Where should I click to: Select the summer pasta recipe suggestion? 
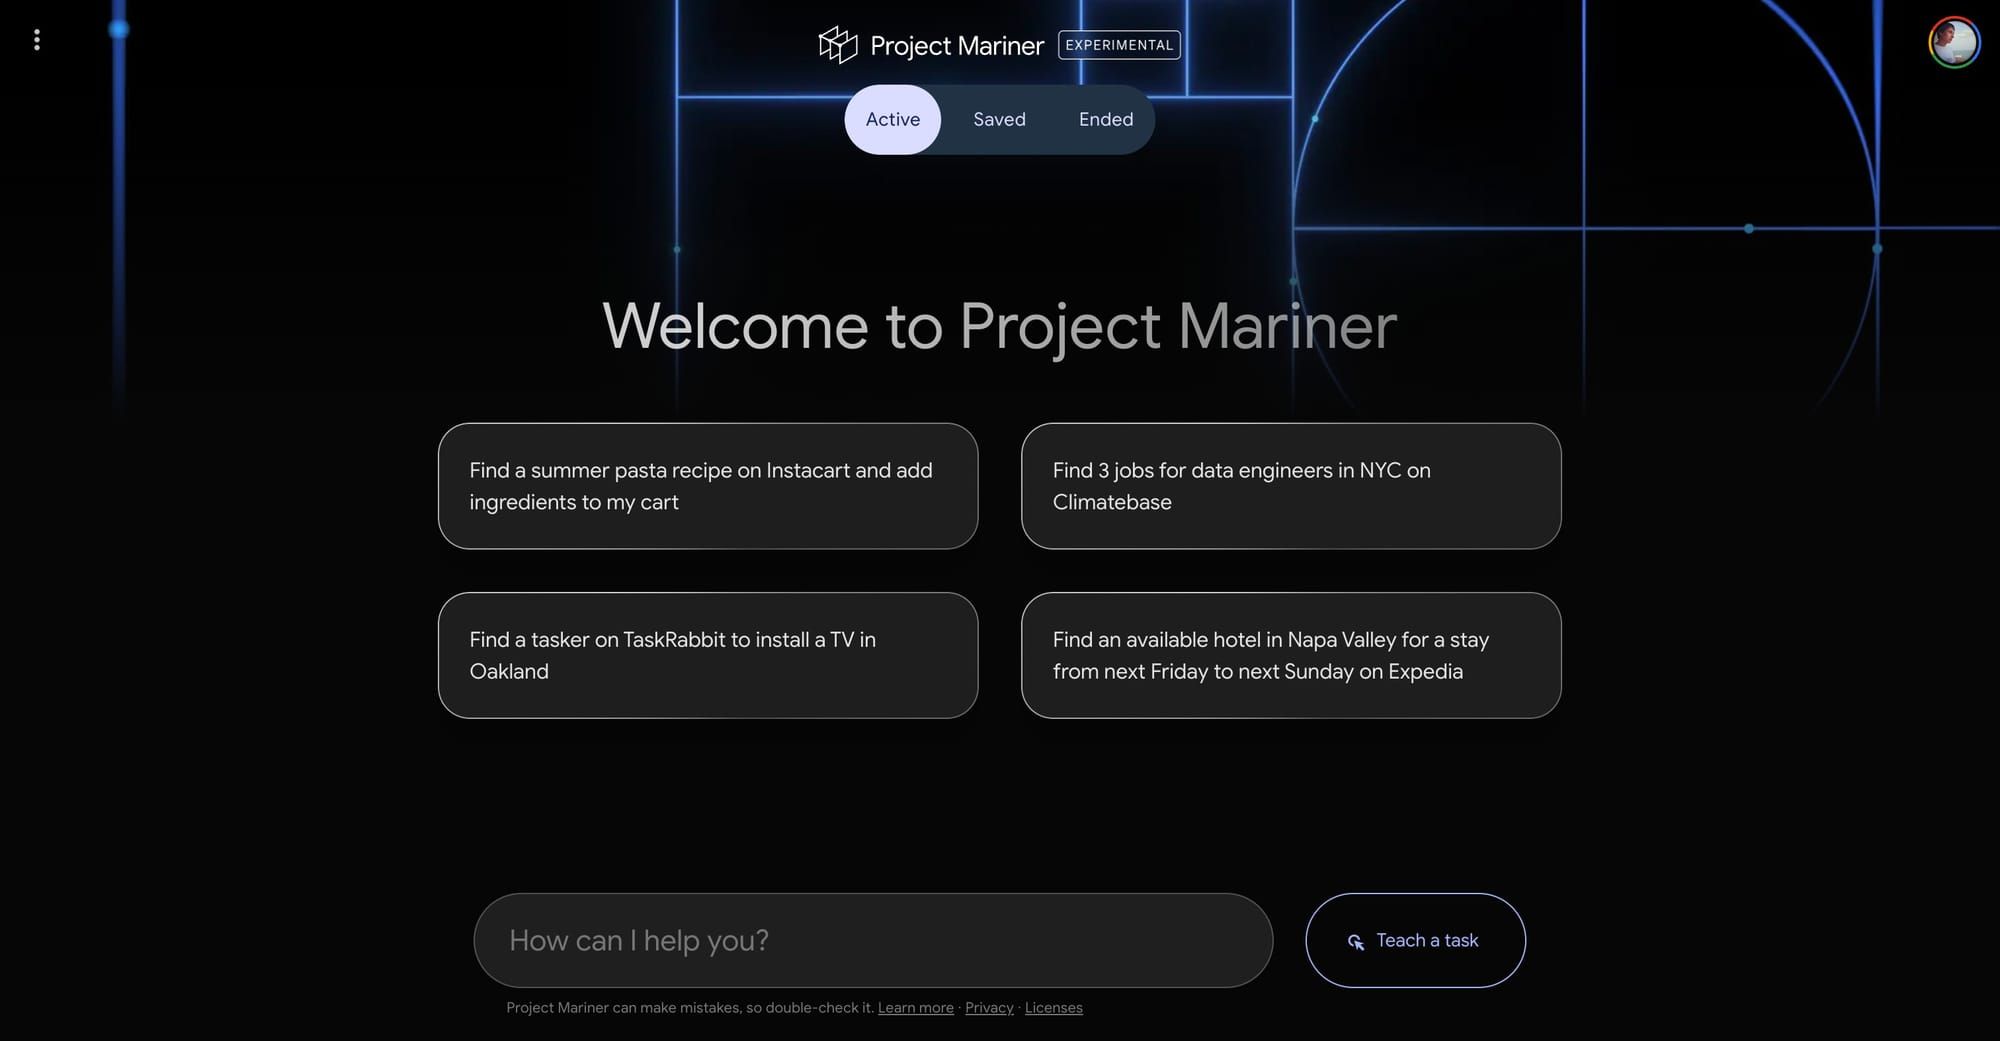pos(707,486)
